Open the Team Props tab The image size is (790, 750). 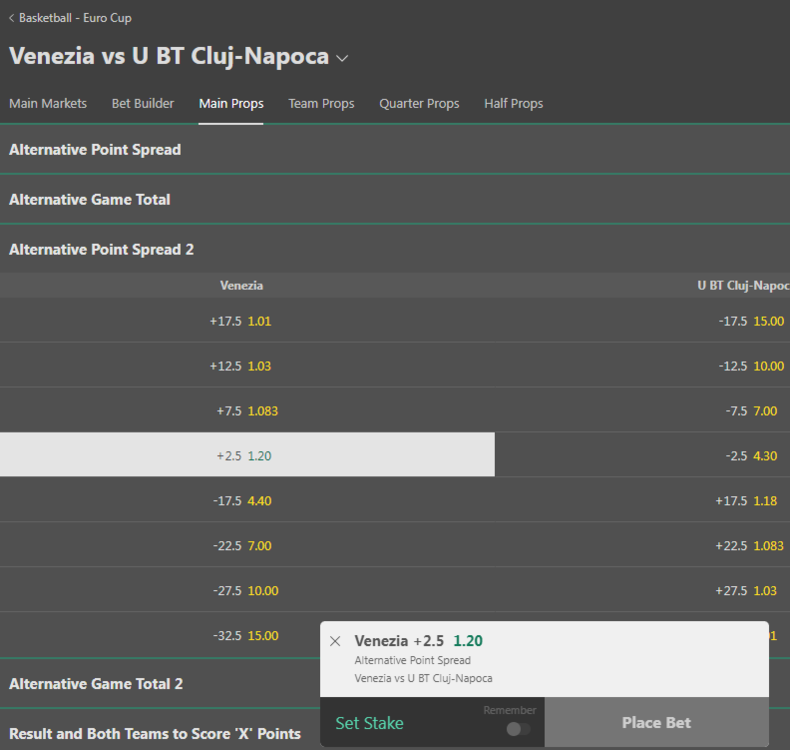[321, 103]
